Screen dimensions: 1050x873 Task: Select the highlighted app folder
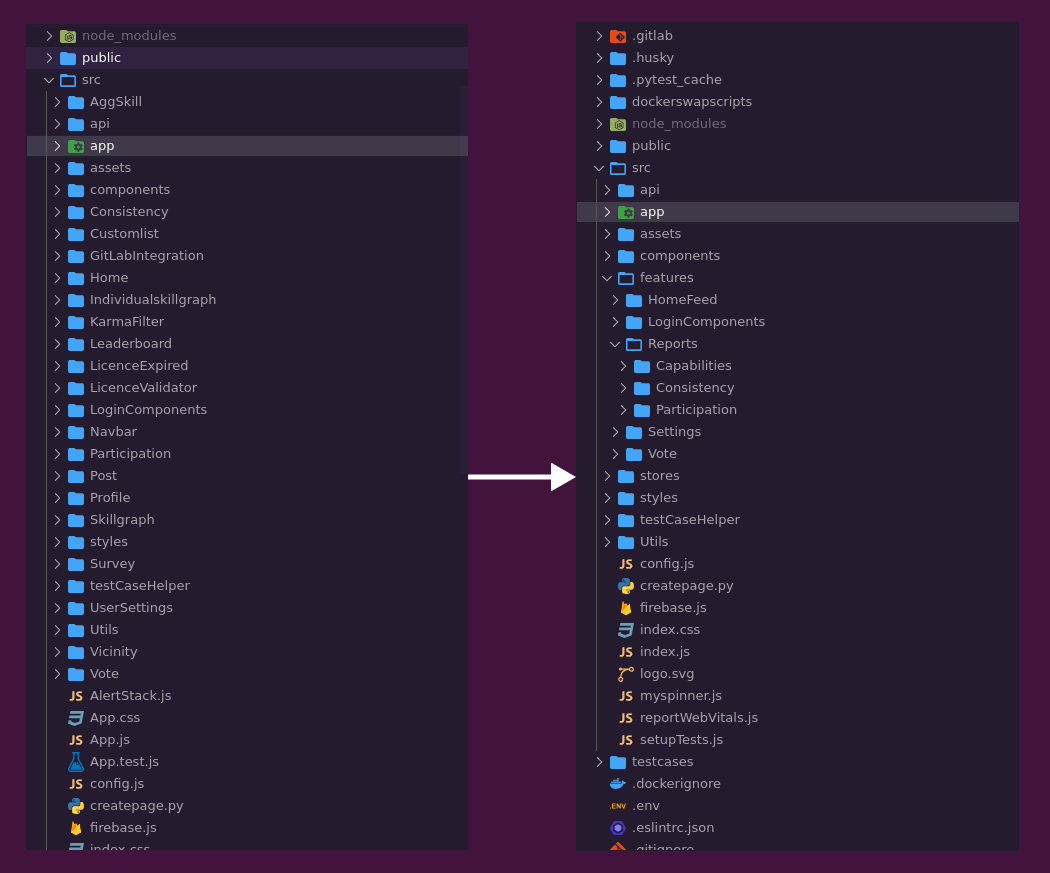(x=652, y=211)
